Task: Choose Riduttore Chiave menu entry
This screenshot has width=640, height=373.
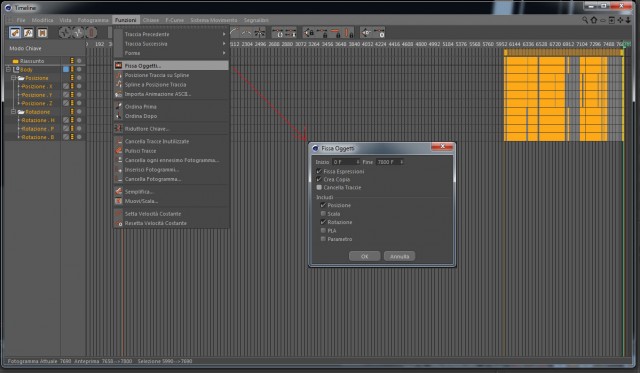Action: tap(171, 129)
